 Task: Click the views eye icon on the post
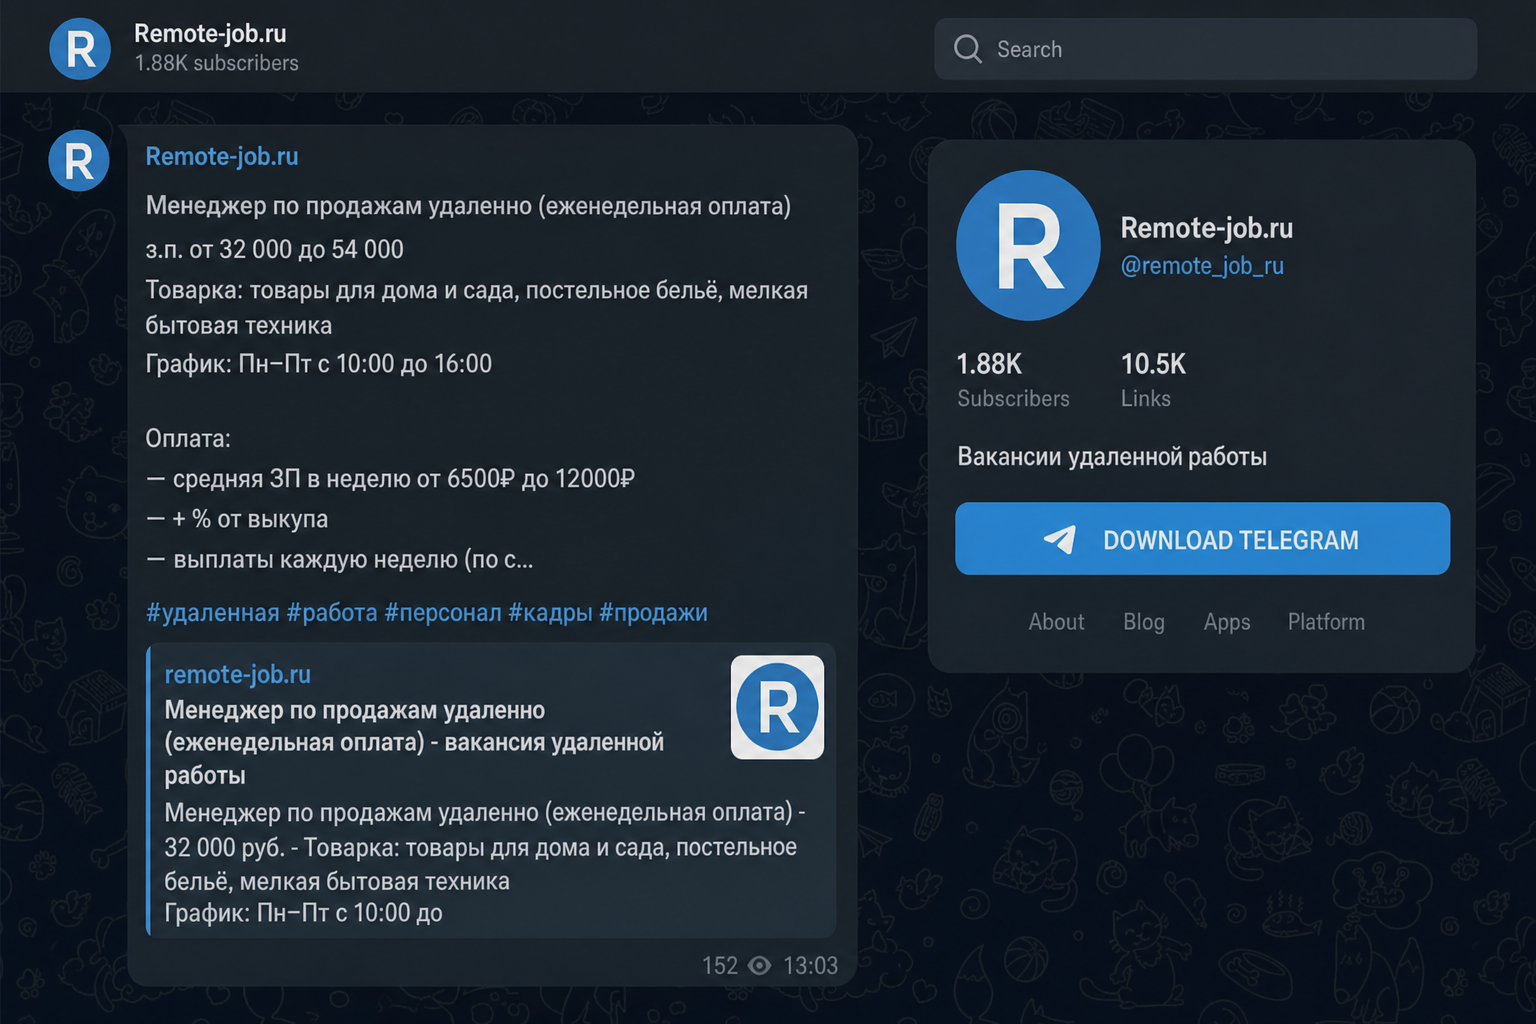pos(760,965)
